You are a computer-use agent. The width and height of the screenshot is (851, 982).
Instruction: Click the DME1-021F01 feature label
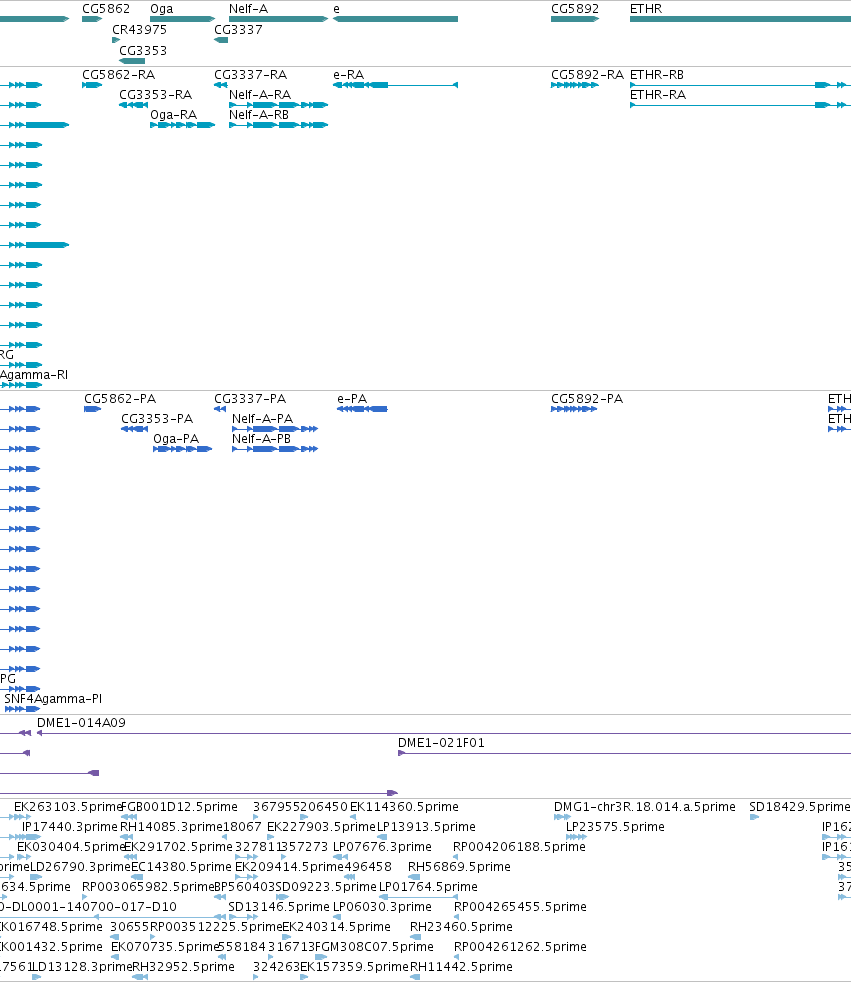pos(441,743)
